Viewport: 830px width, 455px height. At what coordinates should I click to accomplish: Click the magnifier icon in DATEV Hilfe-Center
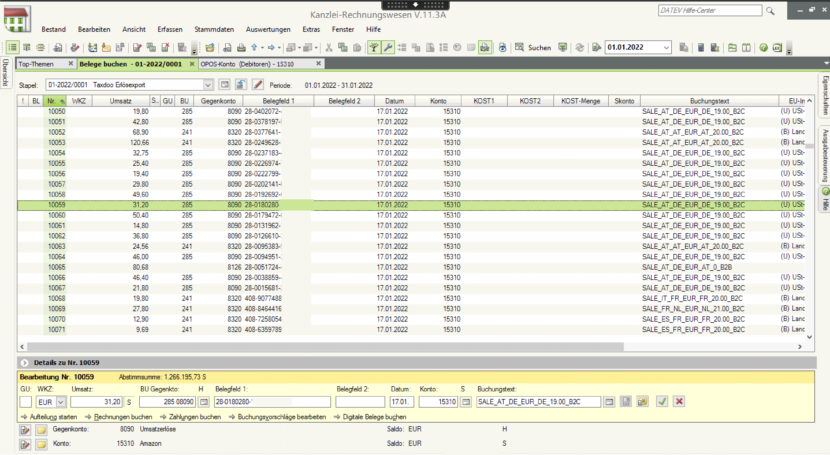point(770,11)
